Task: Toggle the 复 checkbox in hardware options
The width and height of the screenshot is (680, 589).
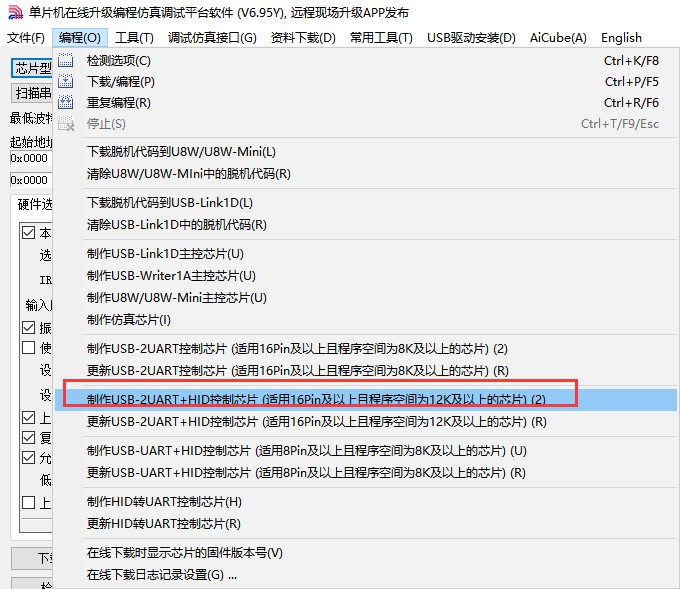Action: click(29, 437)
